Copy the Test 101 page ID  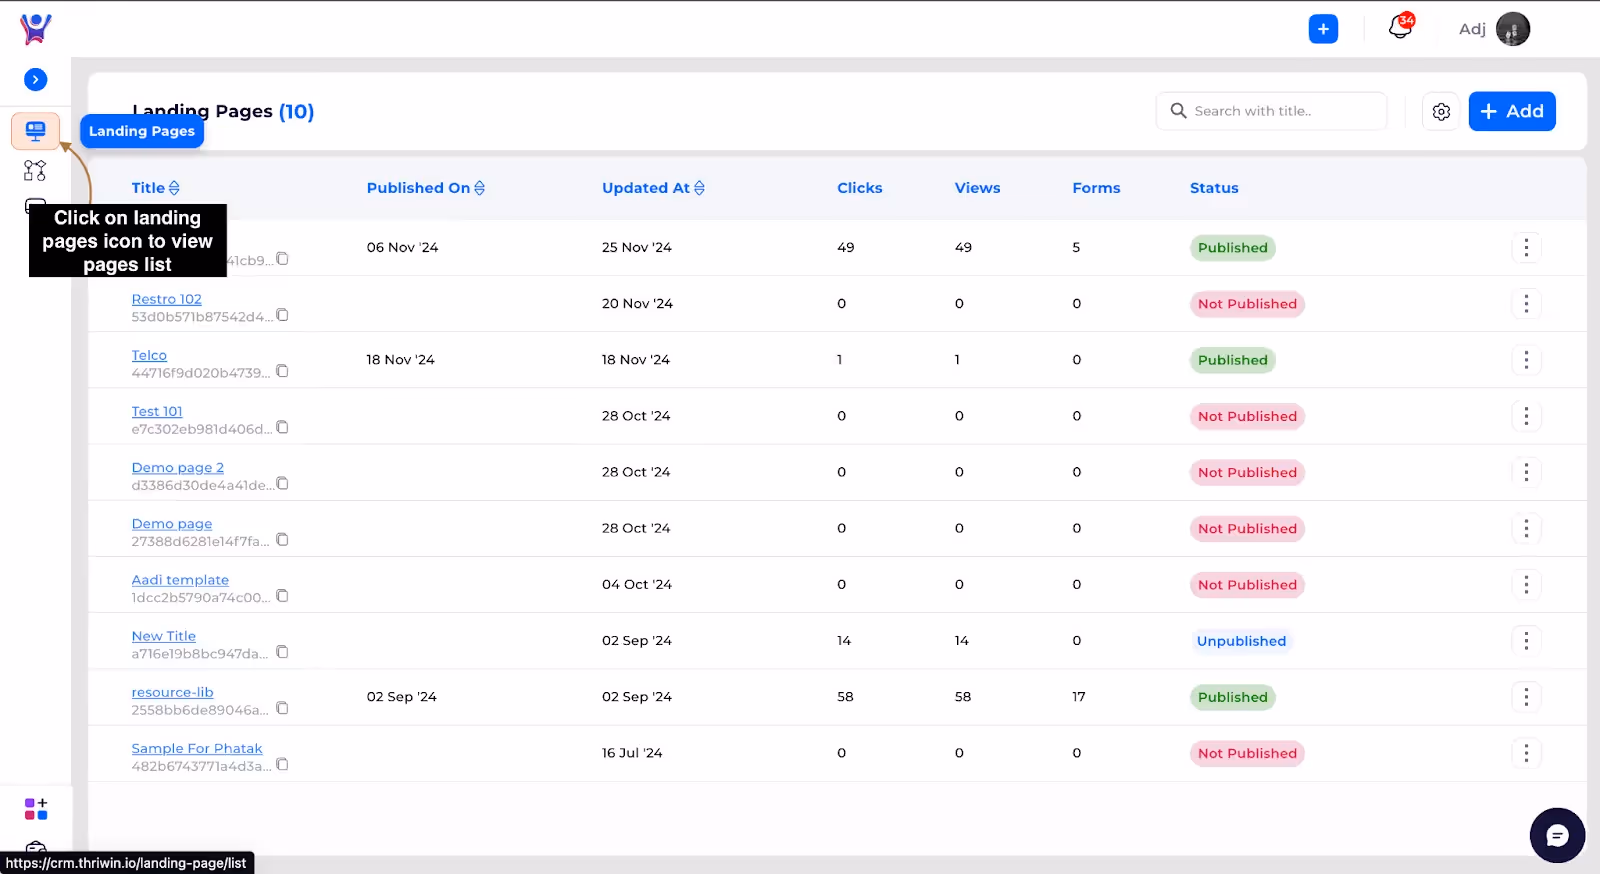[283, 427]
